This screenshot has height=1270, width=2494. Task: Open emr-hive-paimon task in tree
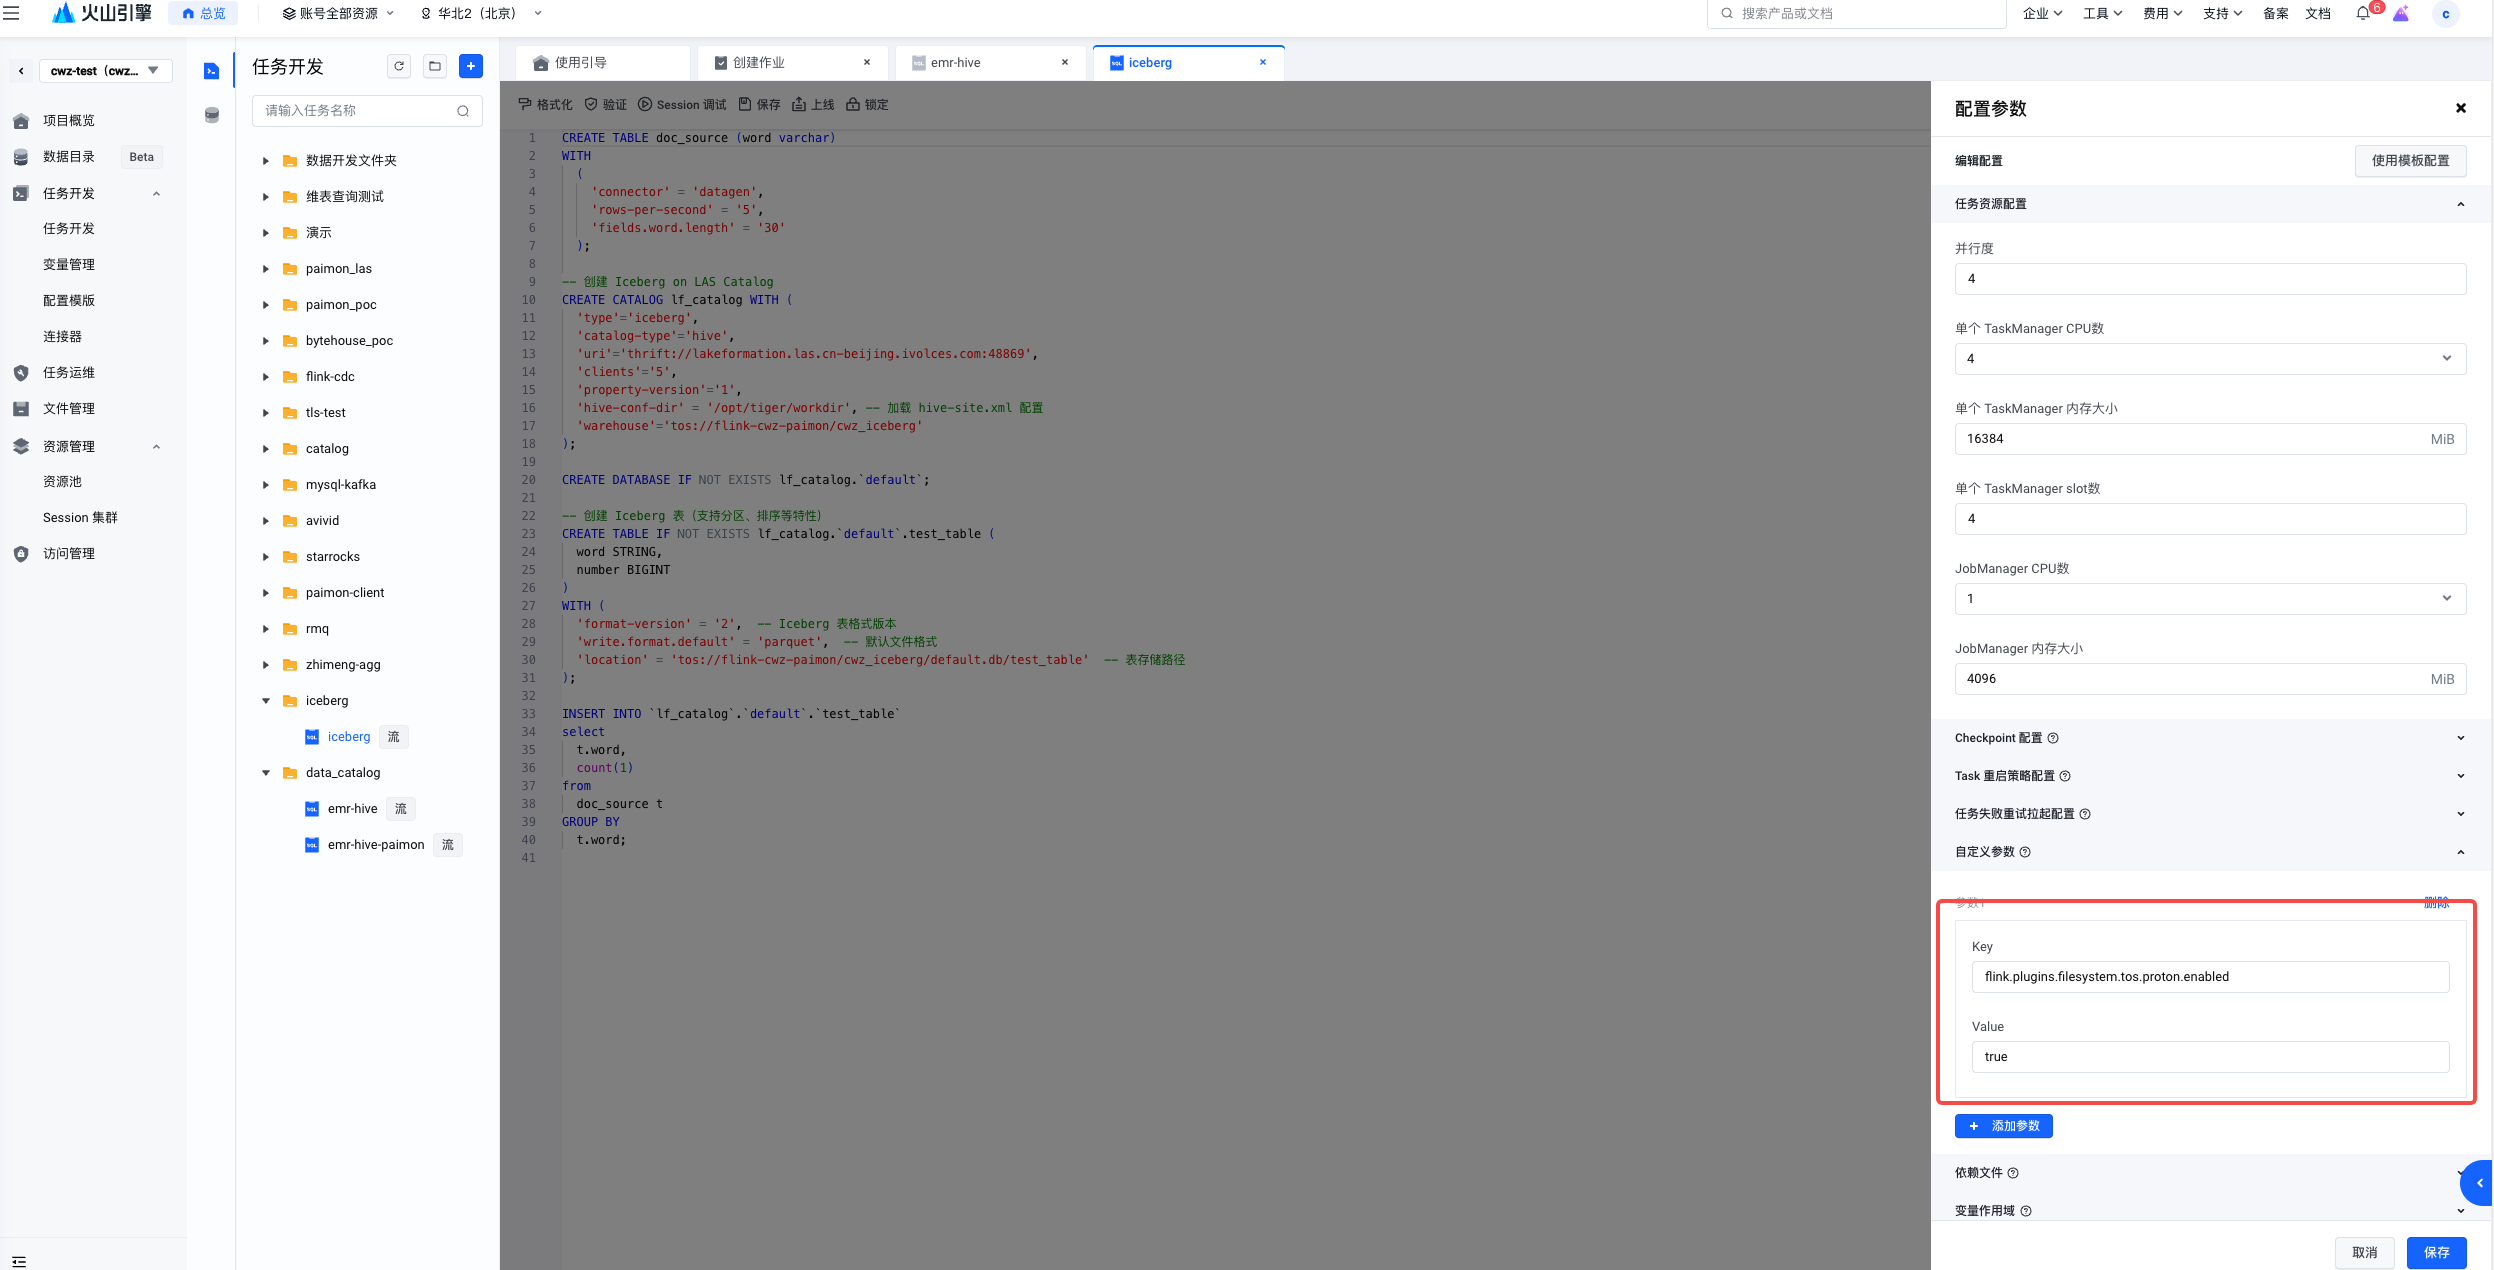click(376, 845)
